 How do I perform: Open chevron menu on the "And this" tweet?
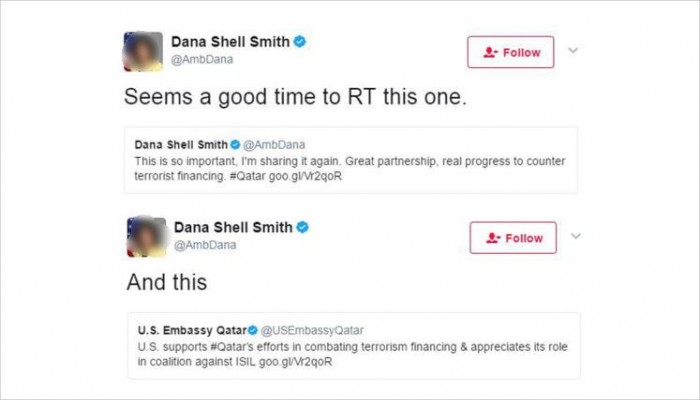[574, 236]
